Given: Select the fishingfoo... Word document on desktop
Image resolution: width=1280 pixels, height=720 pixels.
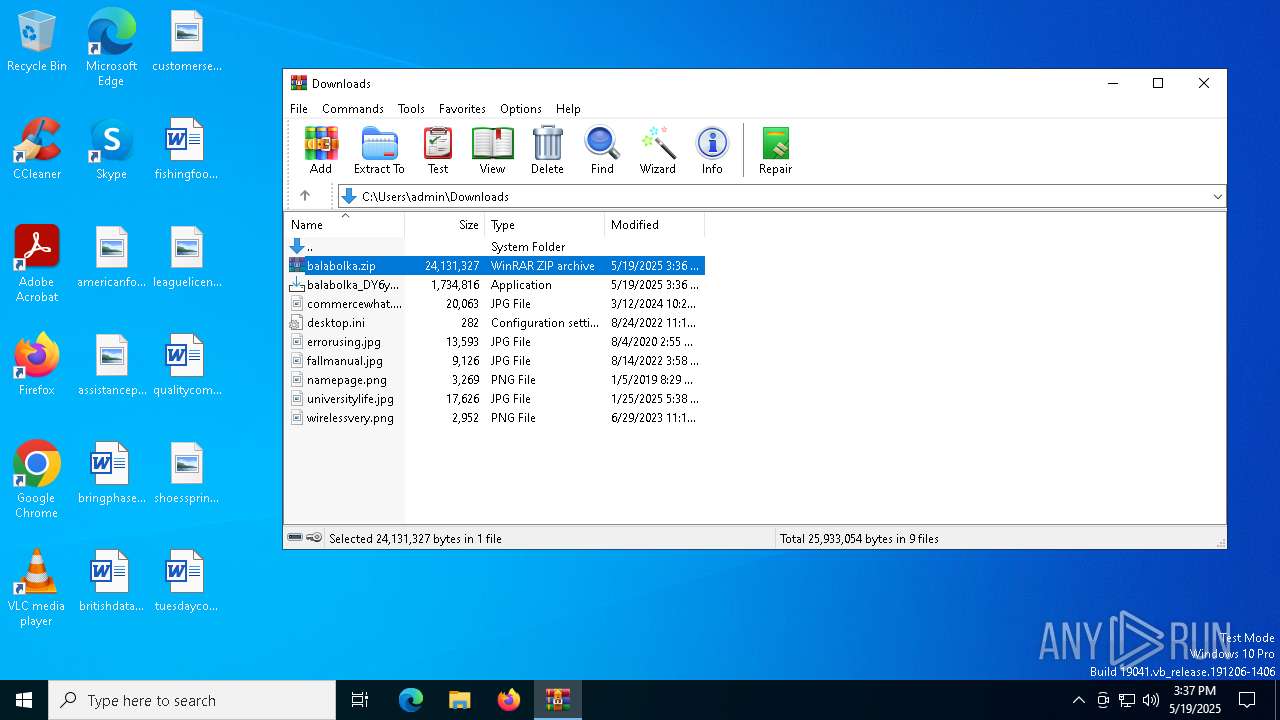Looking at the screenshot, I should (186, 149).
